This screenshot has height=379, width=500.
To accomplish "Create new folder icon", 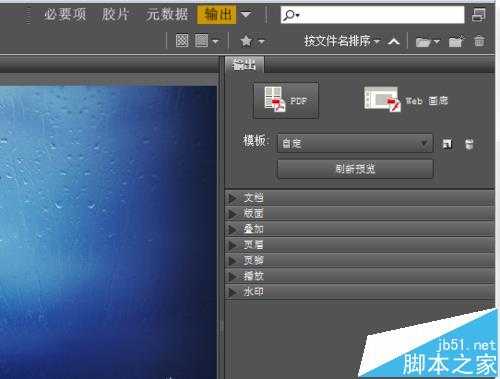I will click(456, 42).
